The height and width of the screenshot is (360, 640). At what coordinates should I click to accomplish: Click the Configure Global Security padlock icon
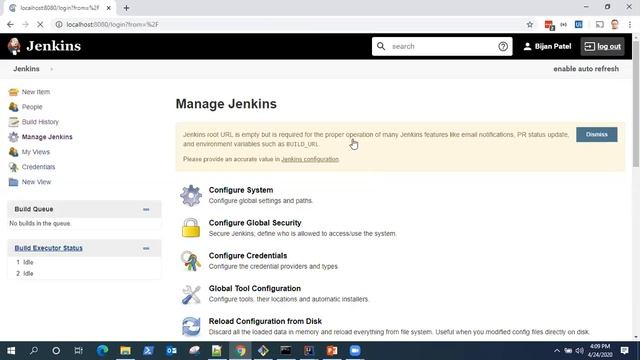pos(191,228)
